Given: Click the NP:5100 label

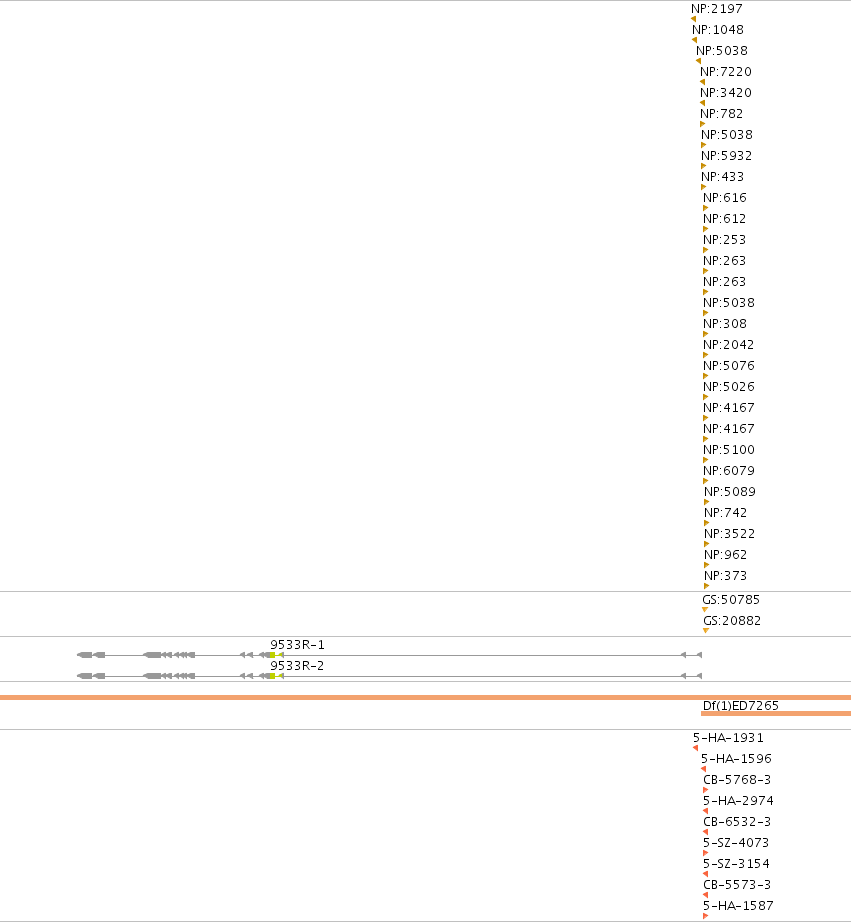Looking at the screenshot, I should coord(729,450).
